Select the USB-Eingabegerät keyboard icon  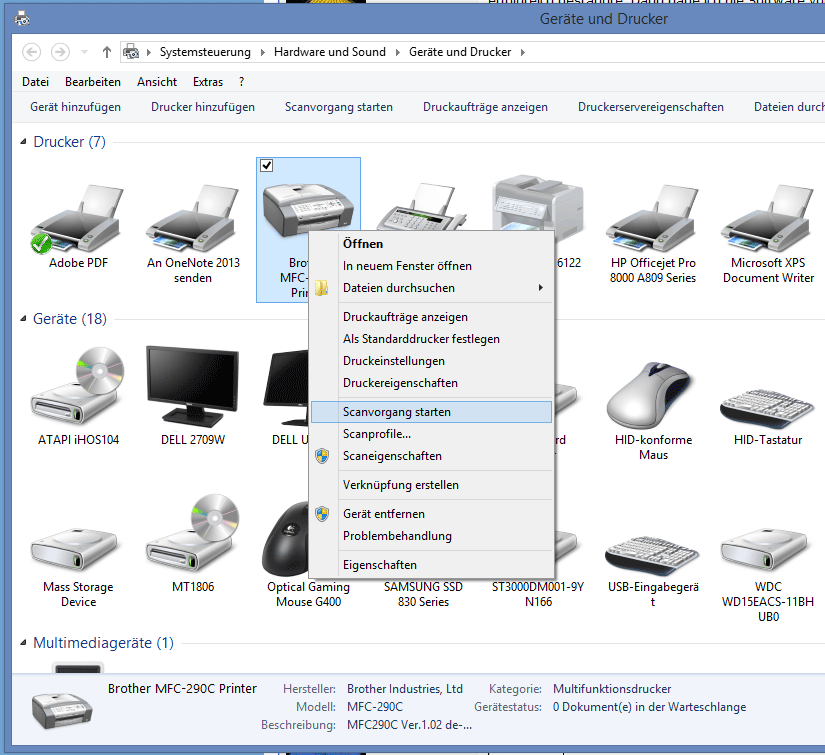click(x=653, y=556)
